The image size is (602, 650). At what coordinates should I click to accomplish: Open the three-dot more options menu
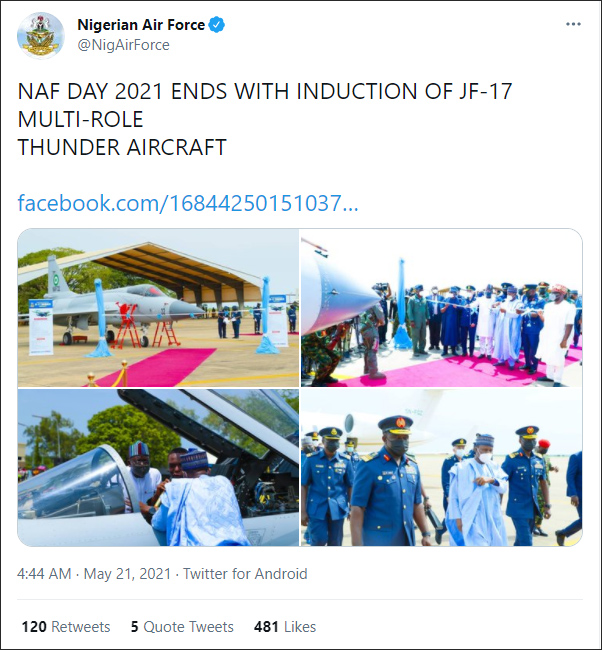573,24
